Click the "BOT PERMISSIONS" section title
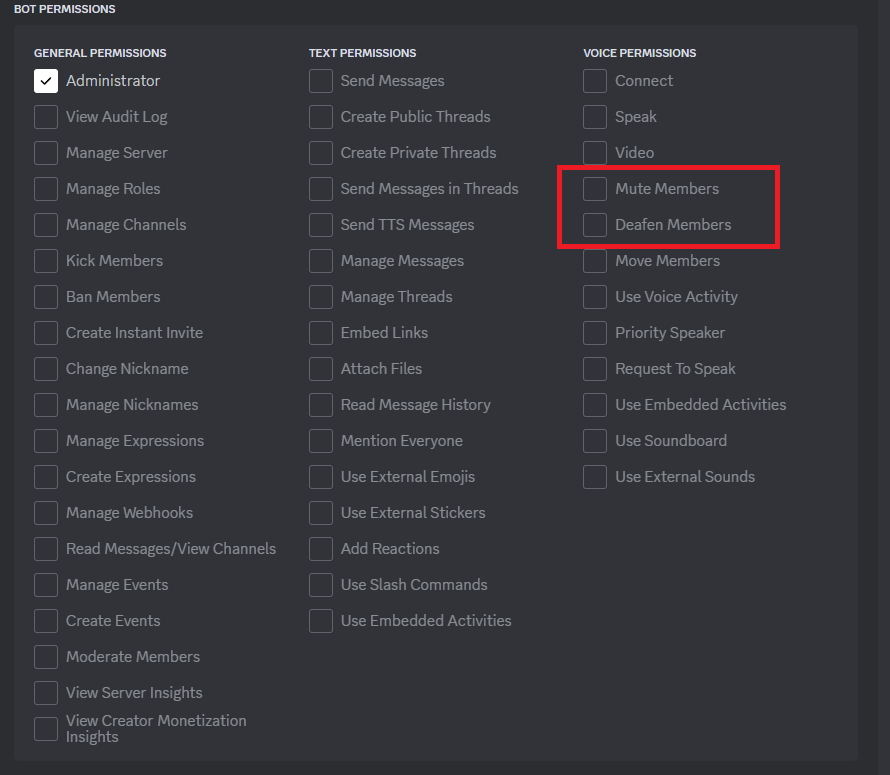The height and width of the screenshot is (775, 890). click(x=65, y=9)
